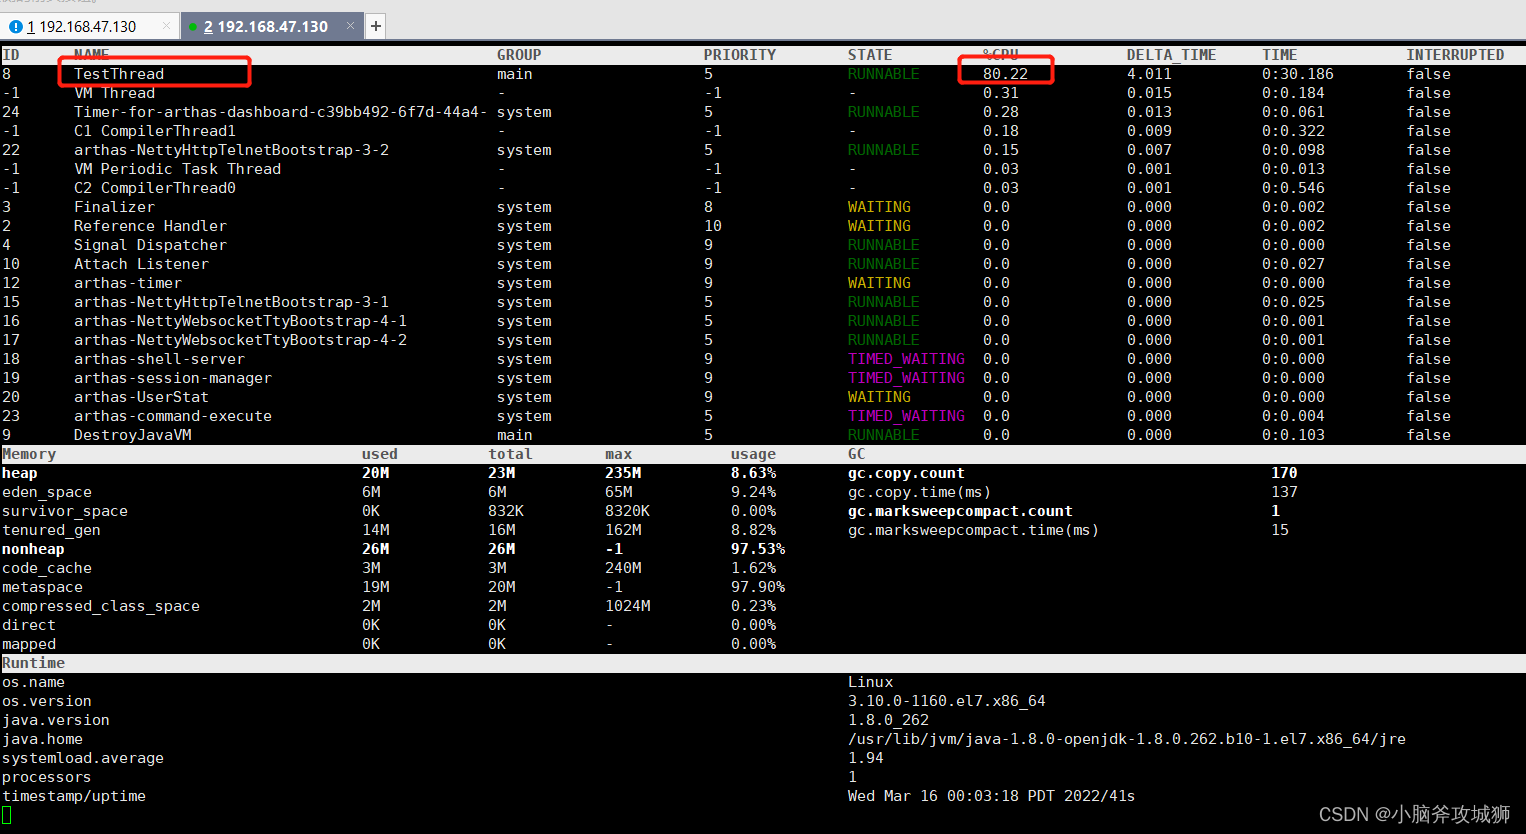Click the 8.63% heap usage value
The width and height of the screenshot is (1526, 834).
[x=754, y=473]
